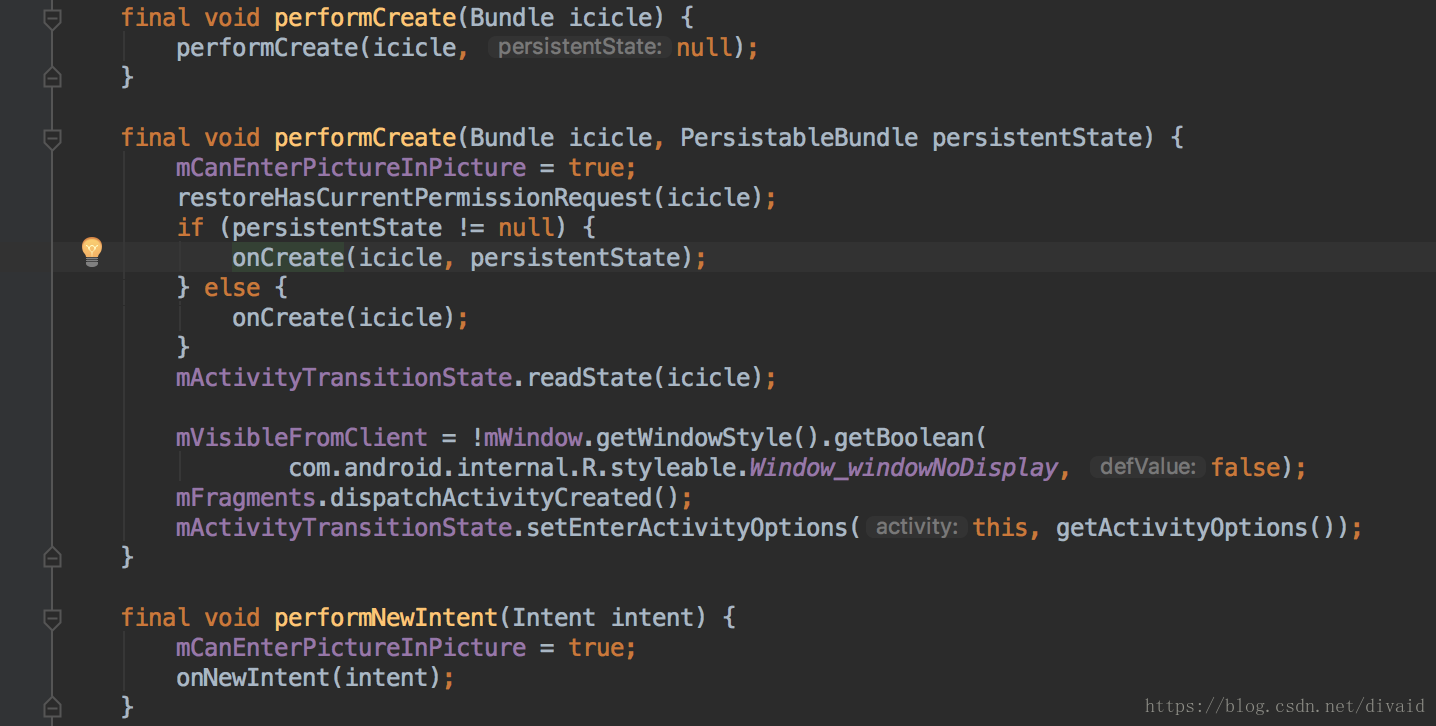Click mActivityTransitionState before setEnterActivityOptions
1436x726 pixels.
click(x=344, y=527)
